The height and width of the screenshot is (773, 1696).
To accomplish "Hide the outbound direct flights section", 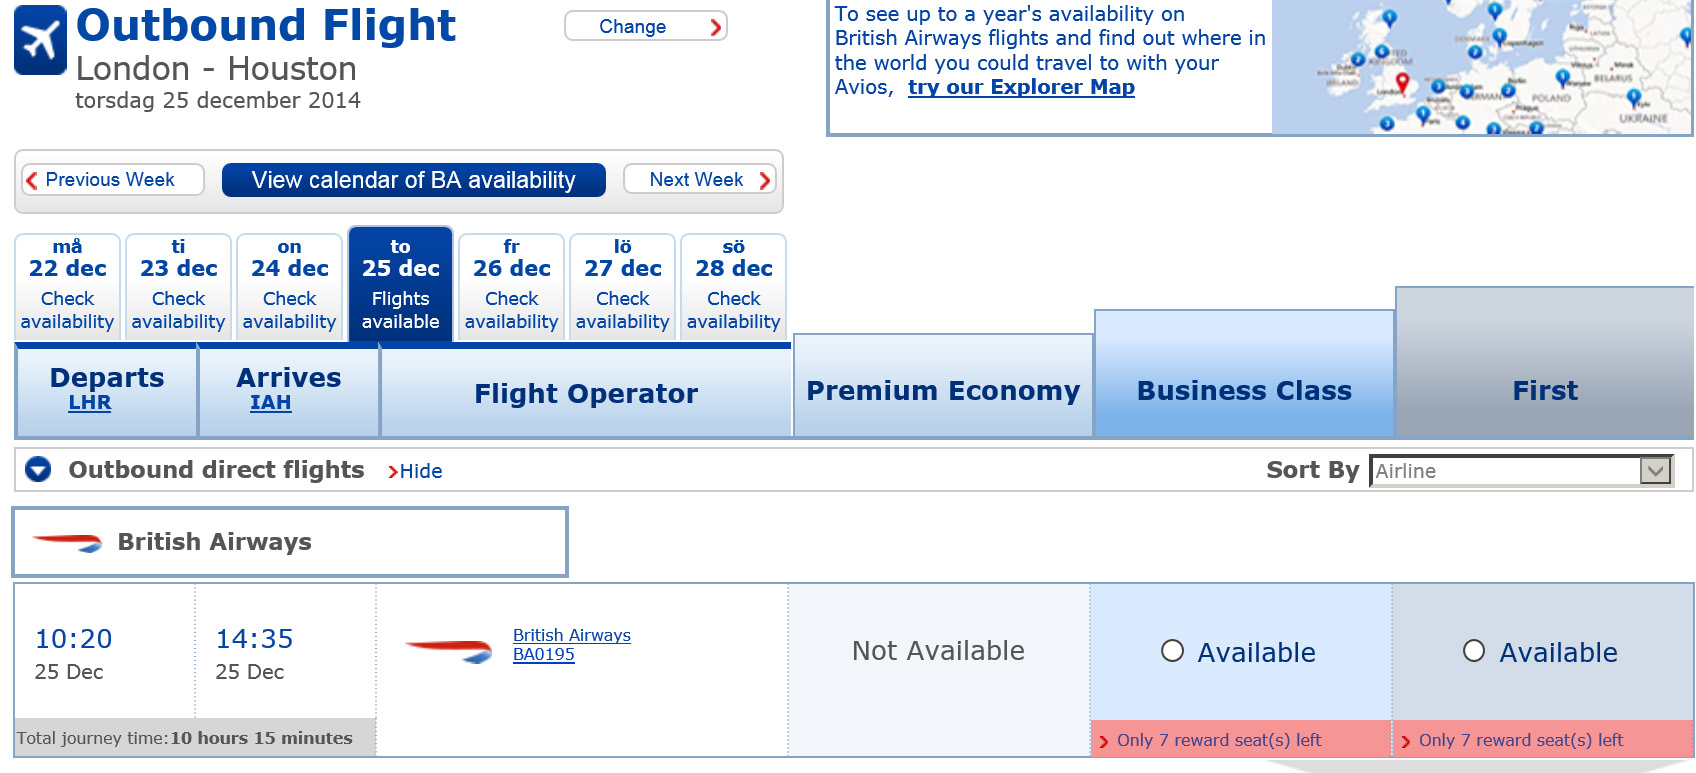I will coord(415,471).
